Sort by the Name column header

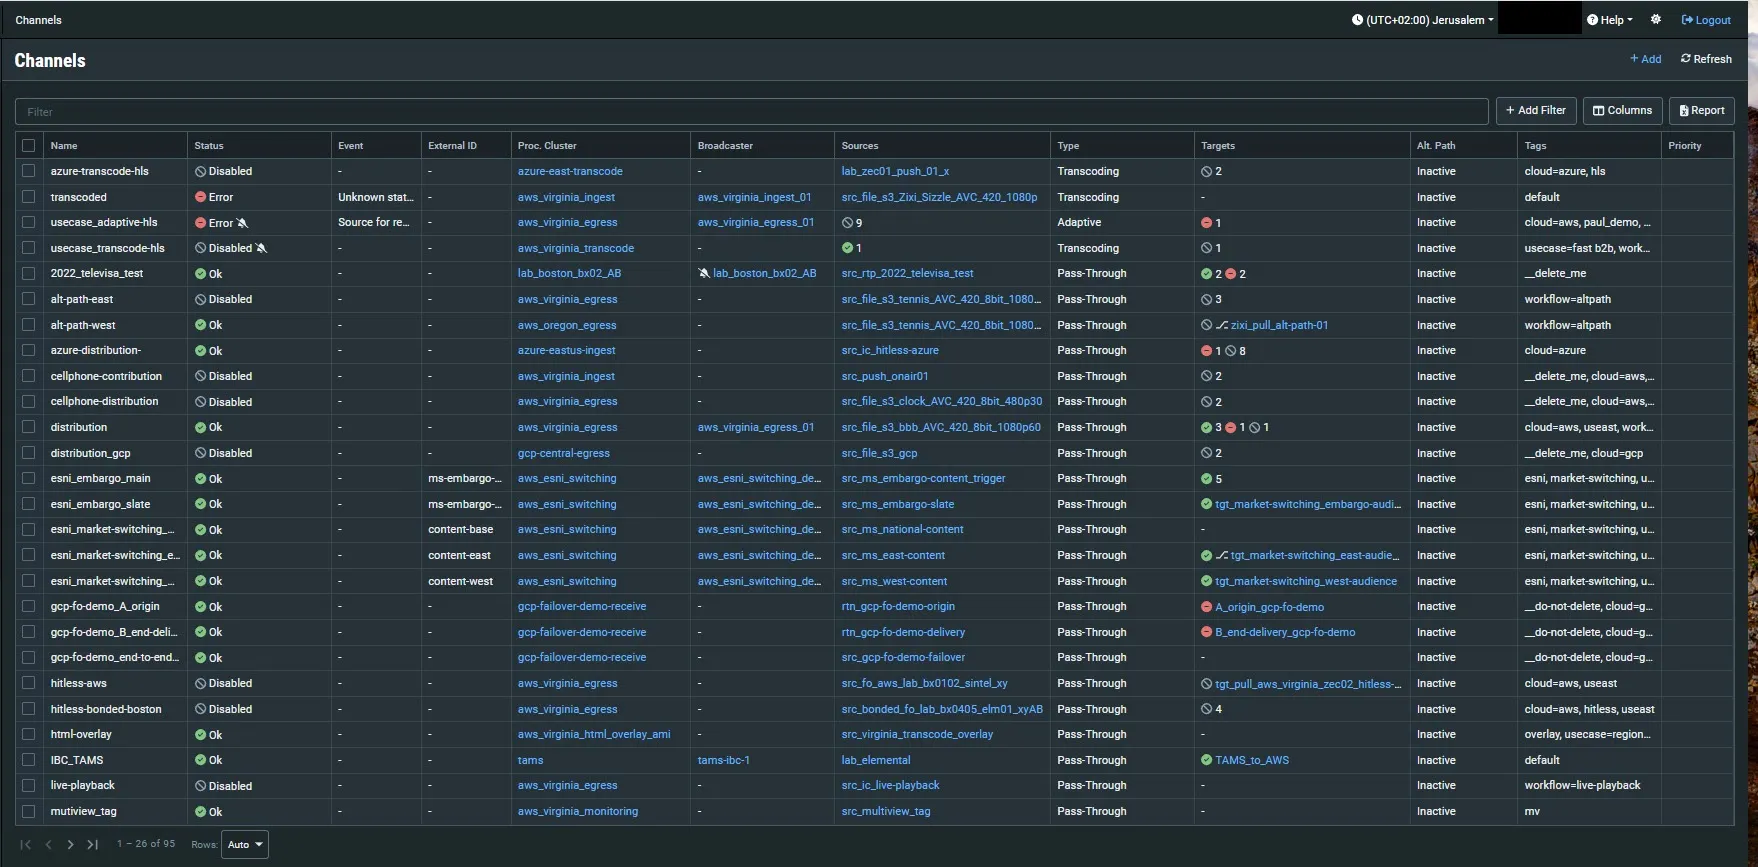coord(64,146)
